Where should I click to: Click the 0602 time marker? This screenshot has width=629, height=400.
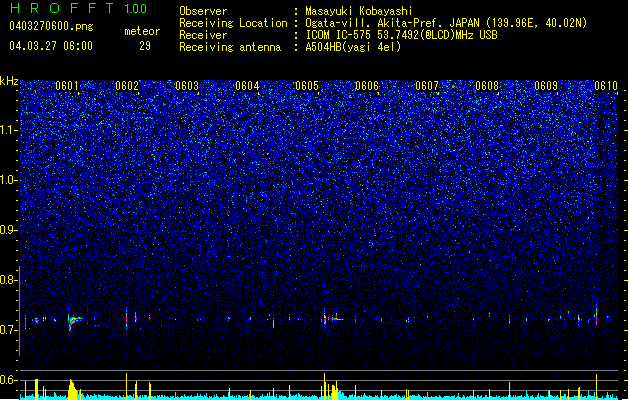(127, 86)
